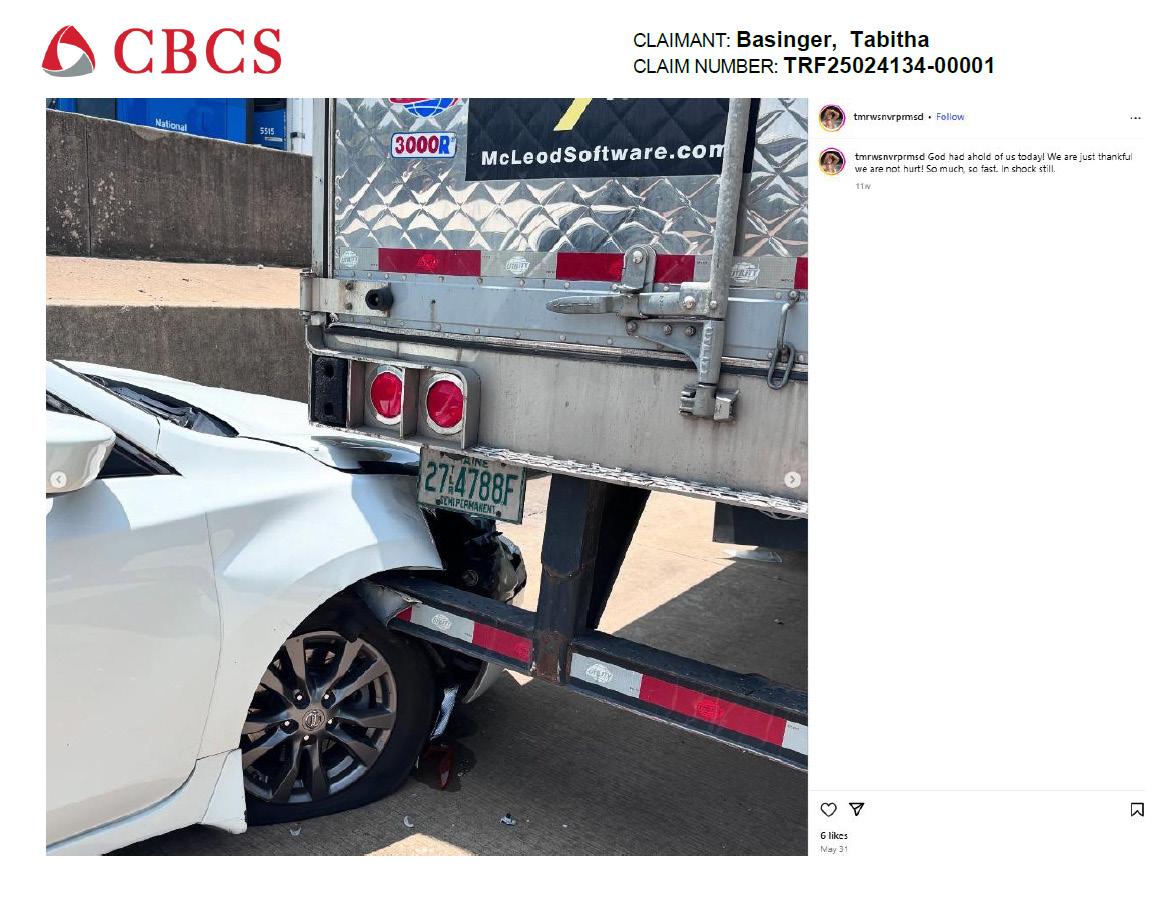Screen dimensions: 1172x902
Task: Open profile avatar beside the caption
Action: click(832, 161)
